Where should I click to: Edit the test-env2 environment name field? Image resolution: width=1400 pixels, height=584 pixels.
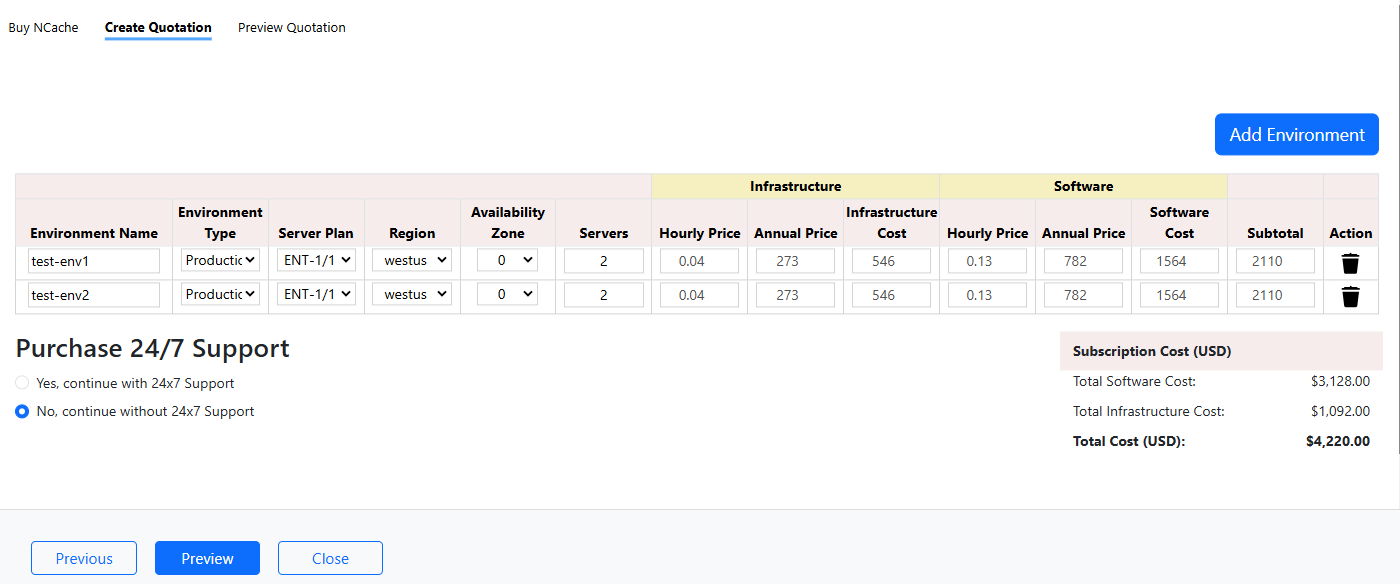click(x=94, y=294)
